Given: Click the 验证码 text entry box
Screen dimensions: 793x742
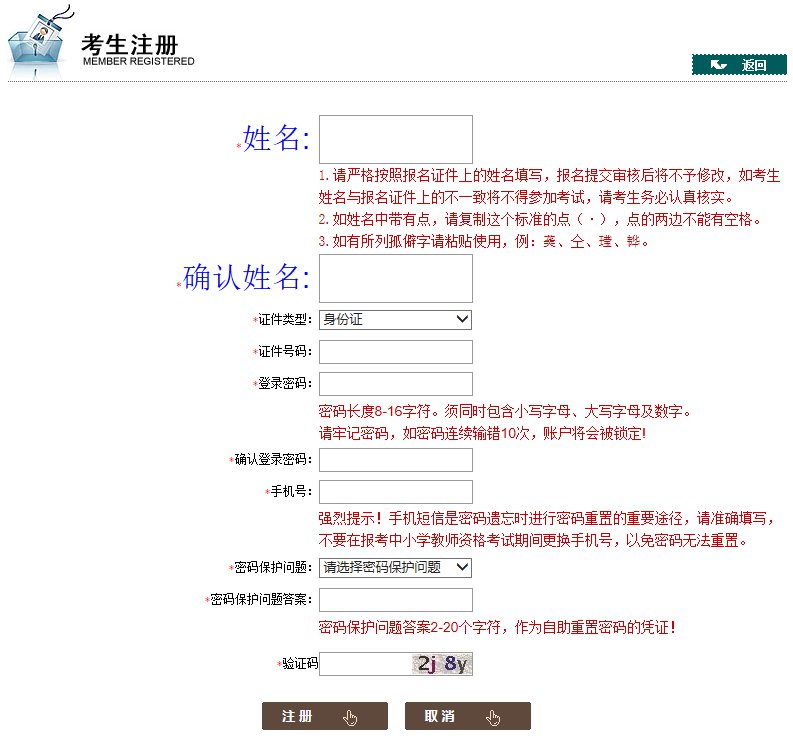Looking at the screenshot, I should (365, 663).
